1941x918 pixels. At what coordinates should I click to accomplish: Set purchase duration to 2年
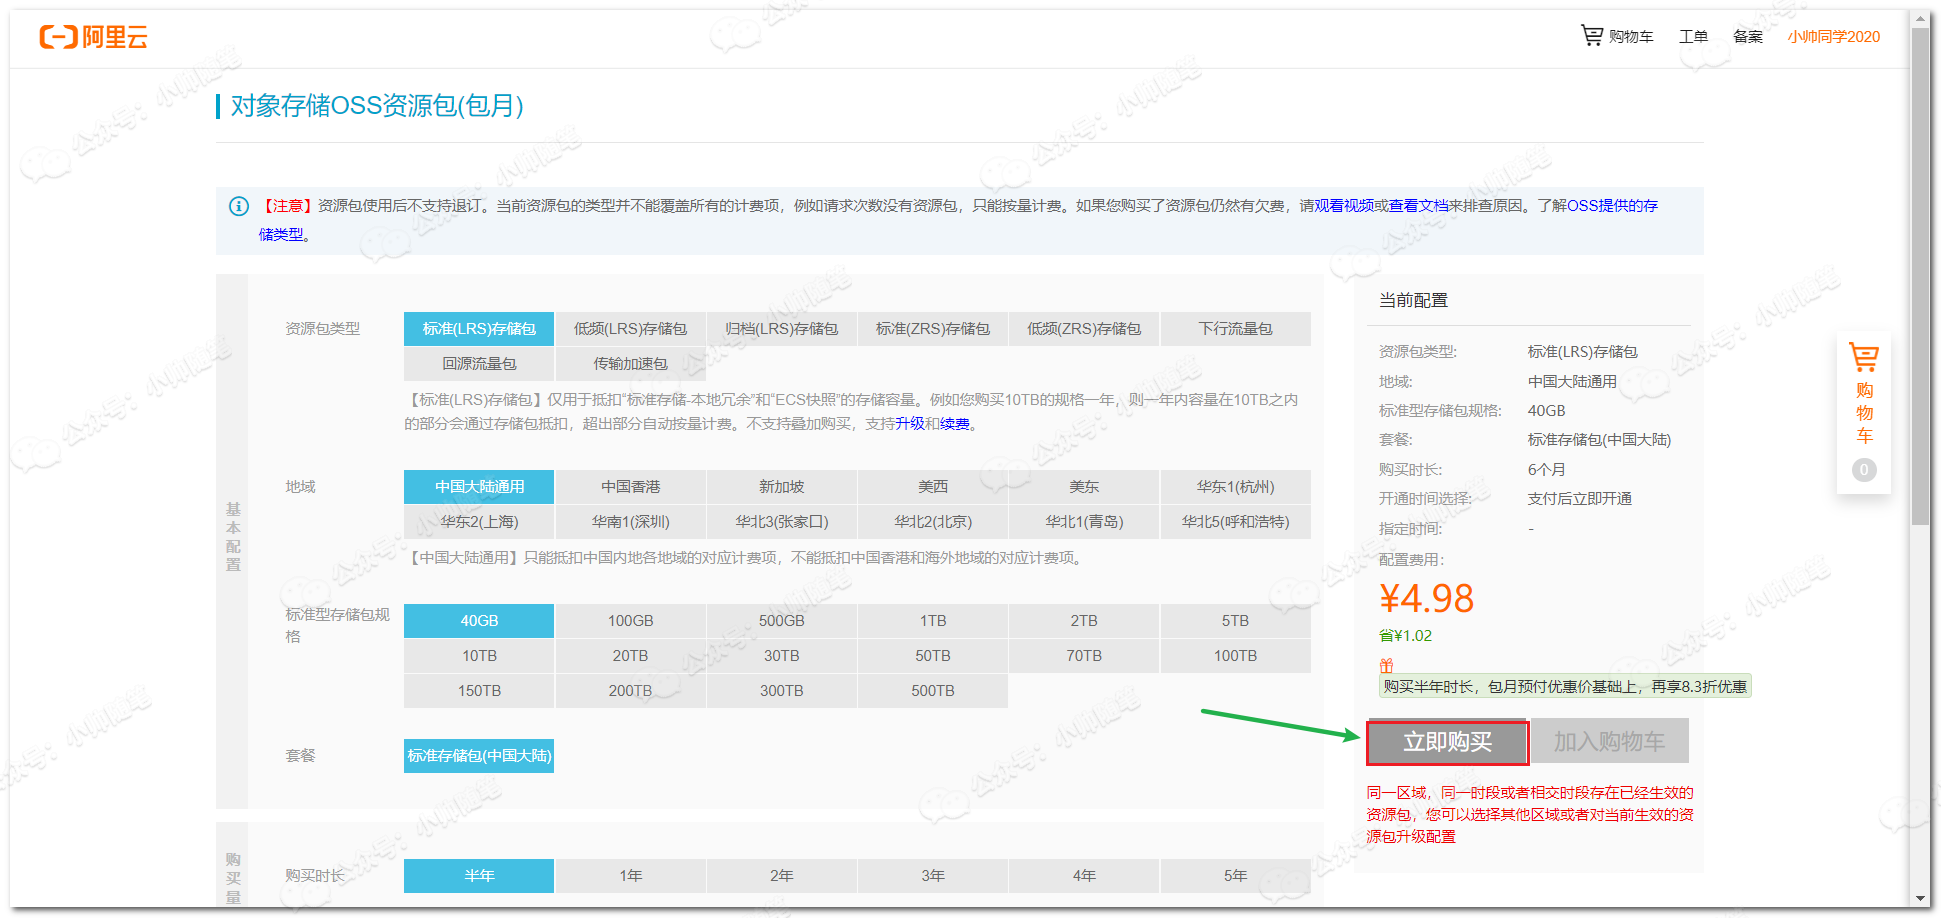tap(782, 876)
